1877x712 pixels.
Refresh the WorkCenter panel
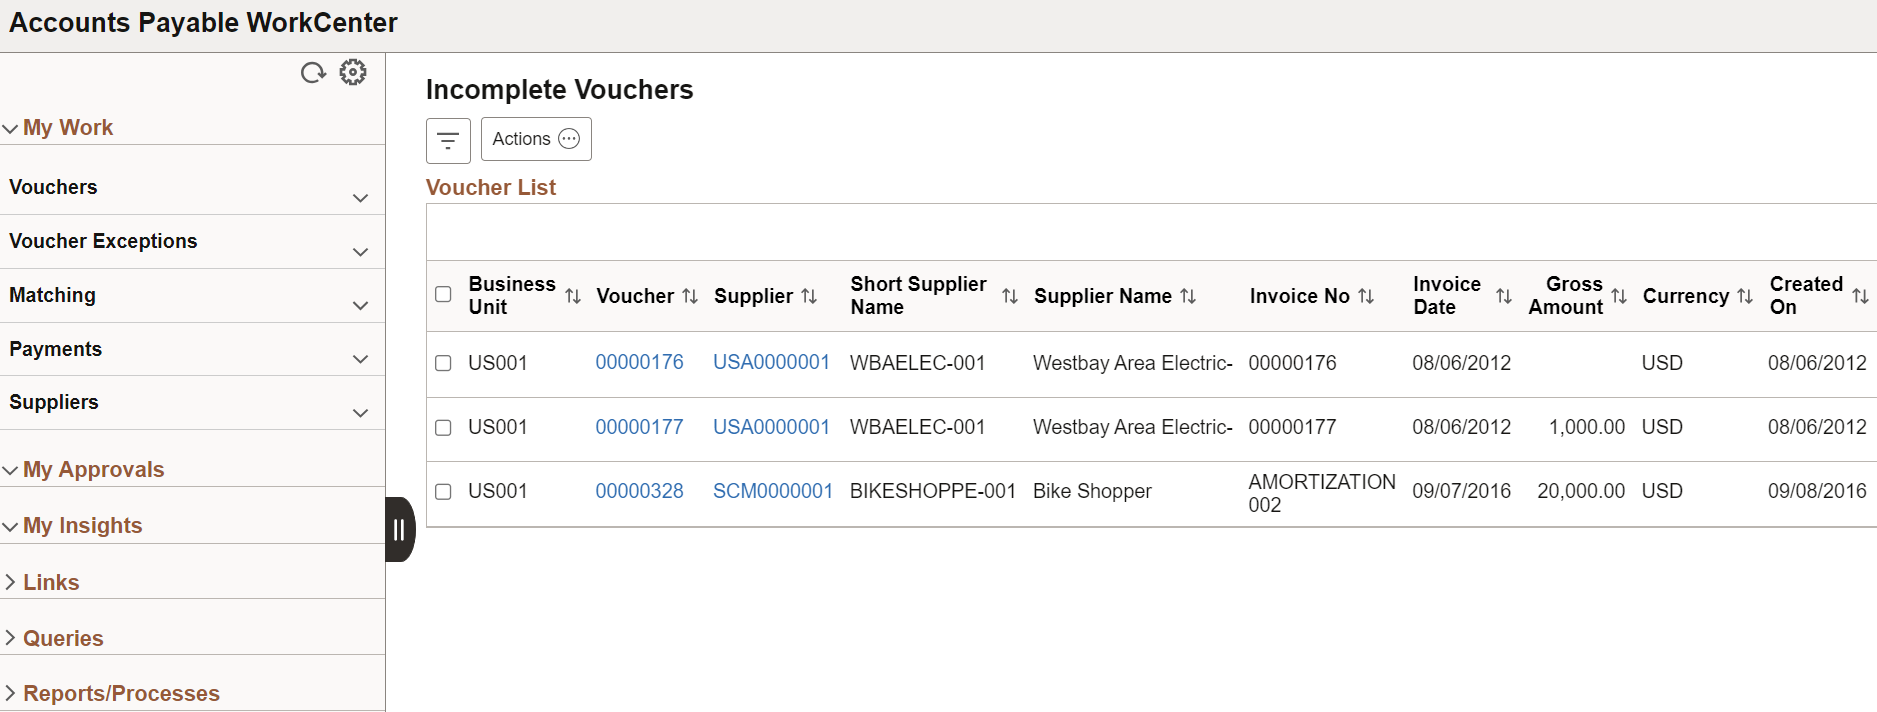(x=313, y=73)
